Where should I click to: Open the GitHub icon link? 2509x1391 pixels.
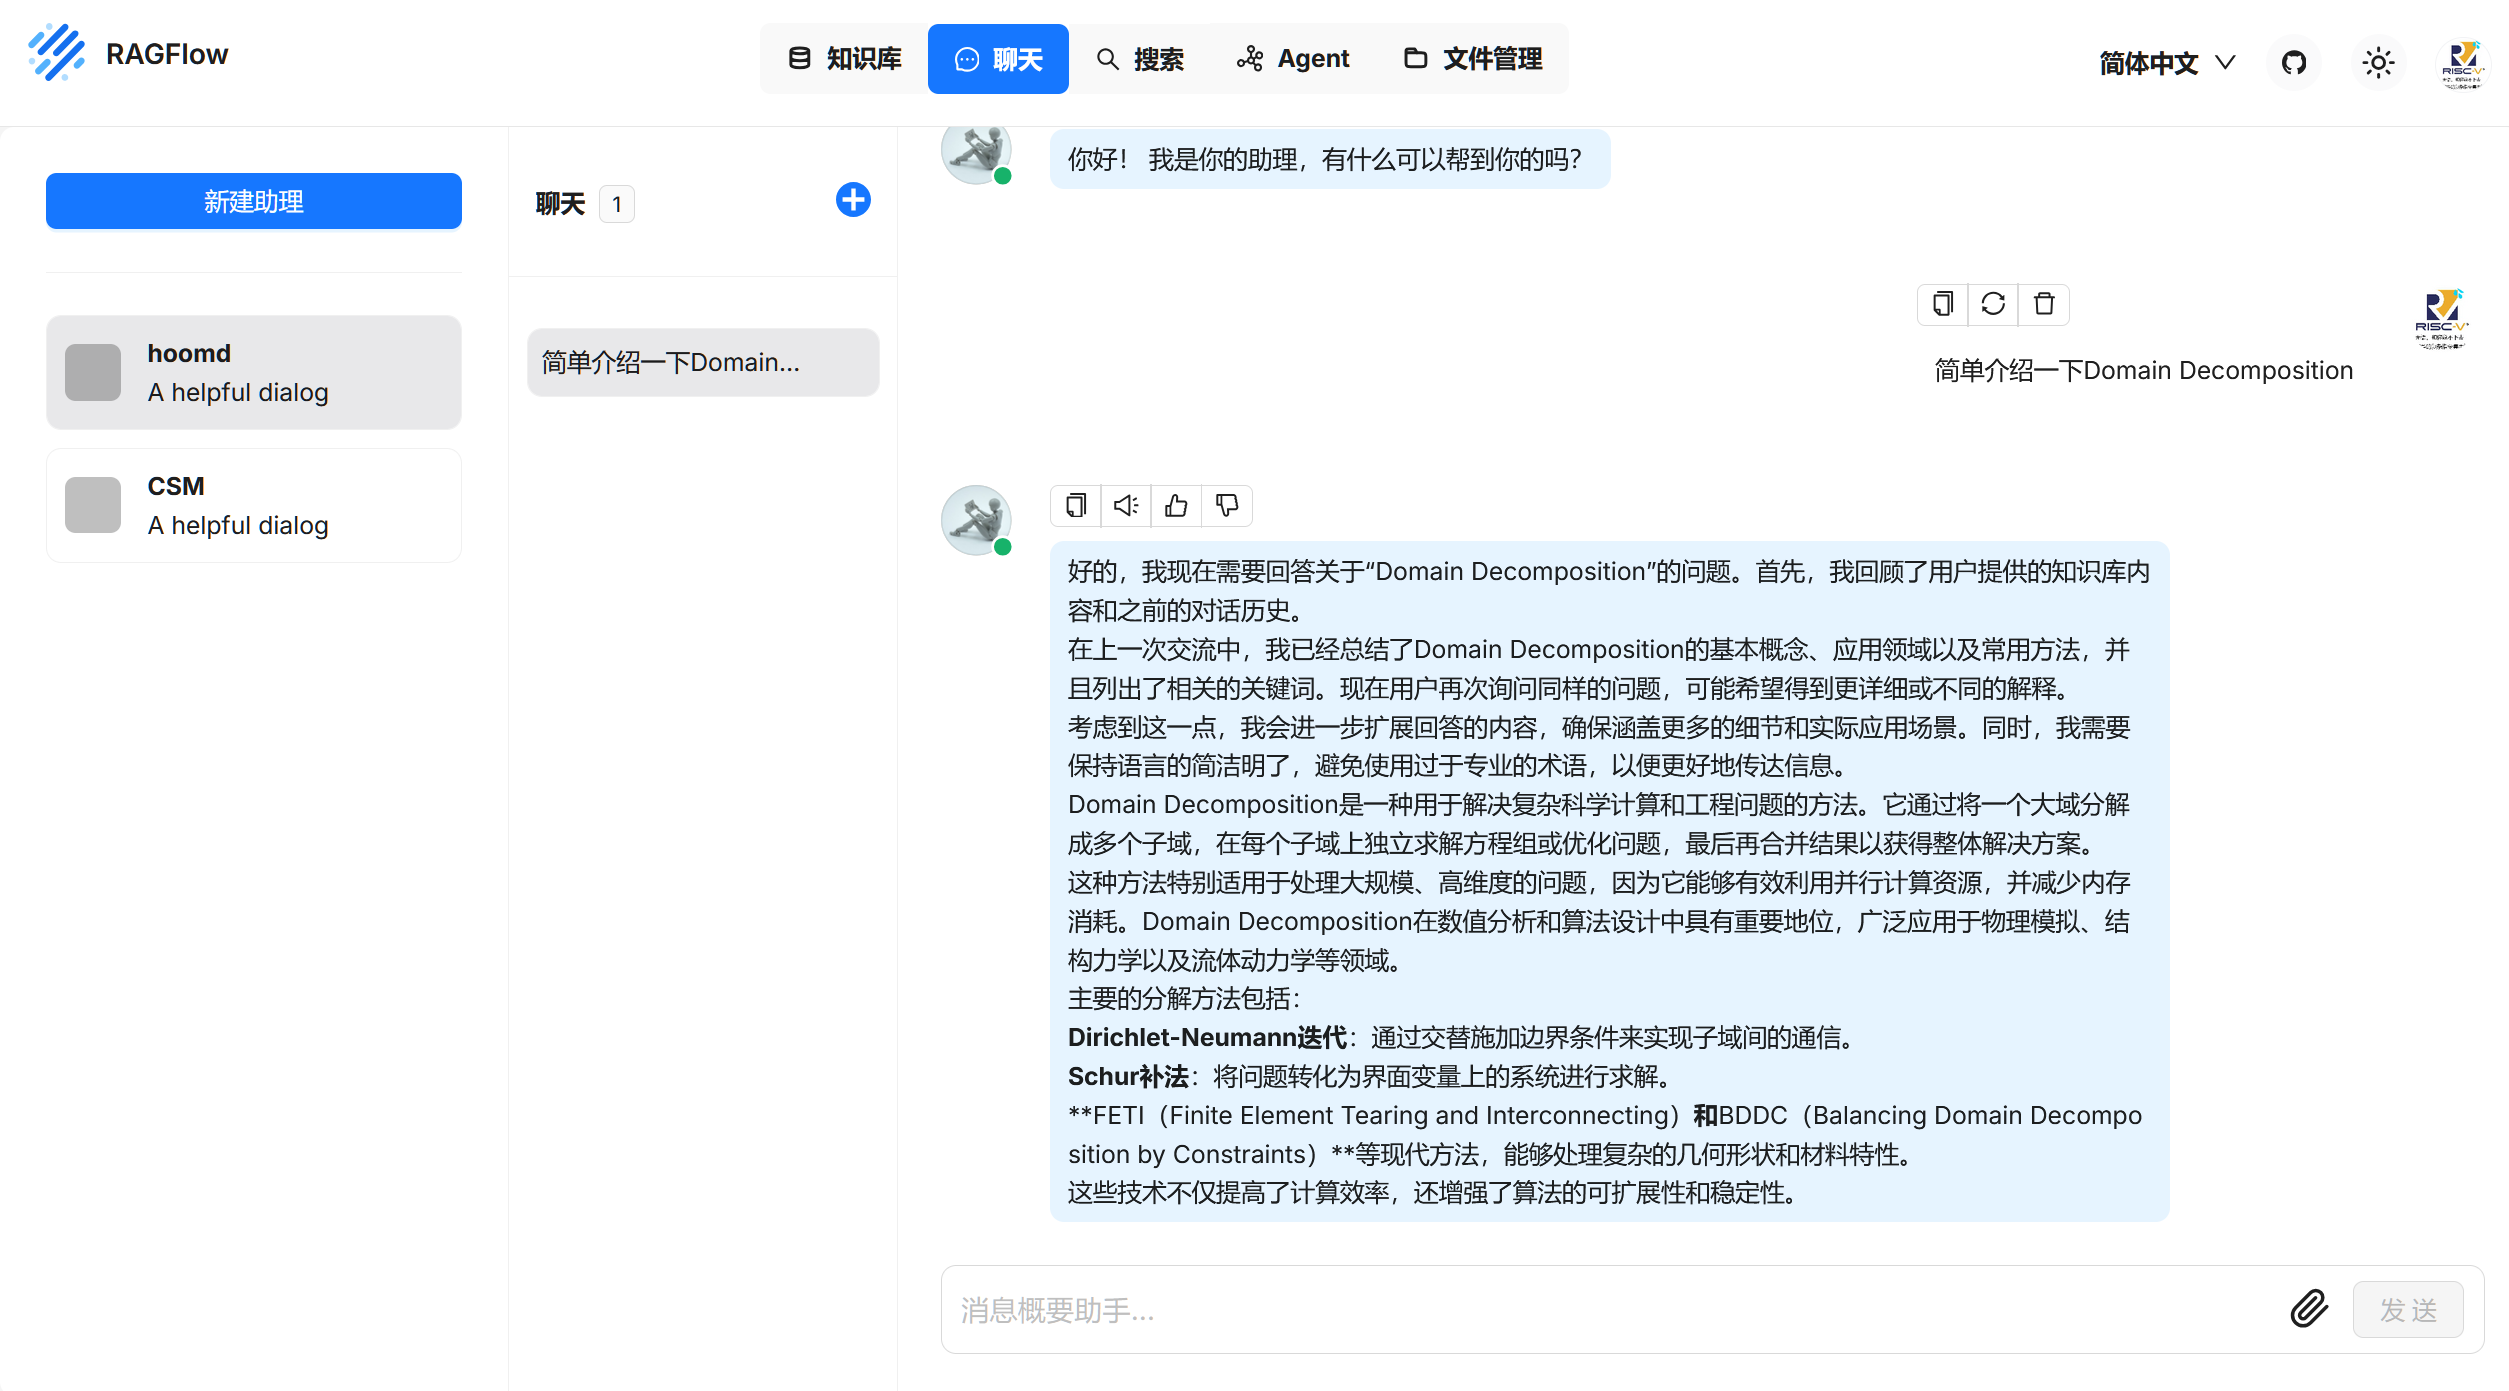[x=2294, y=63]
